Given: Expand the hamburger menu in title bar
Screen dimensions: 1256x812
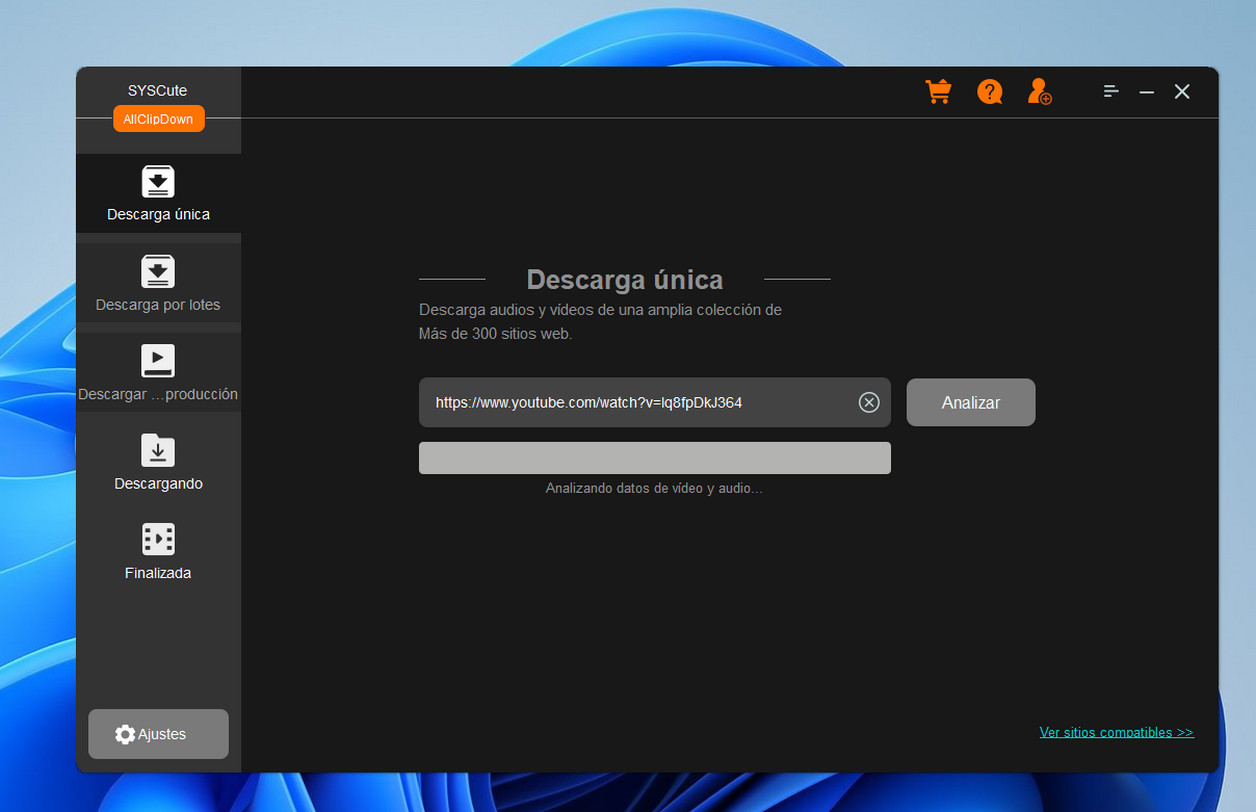Looking at the screenshot, I should (1111, 92).
